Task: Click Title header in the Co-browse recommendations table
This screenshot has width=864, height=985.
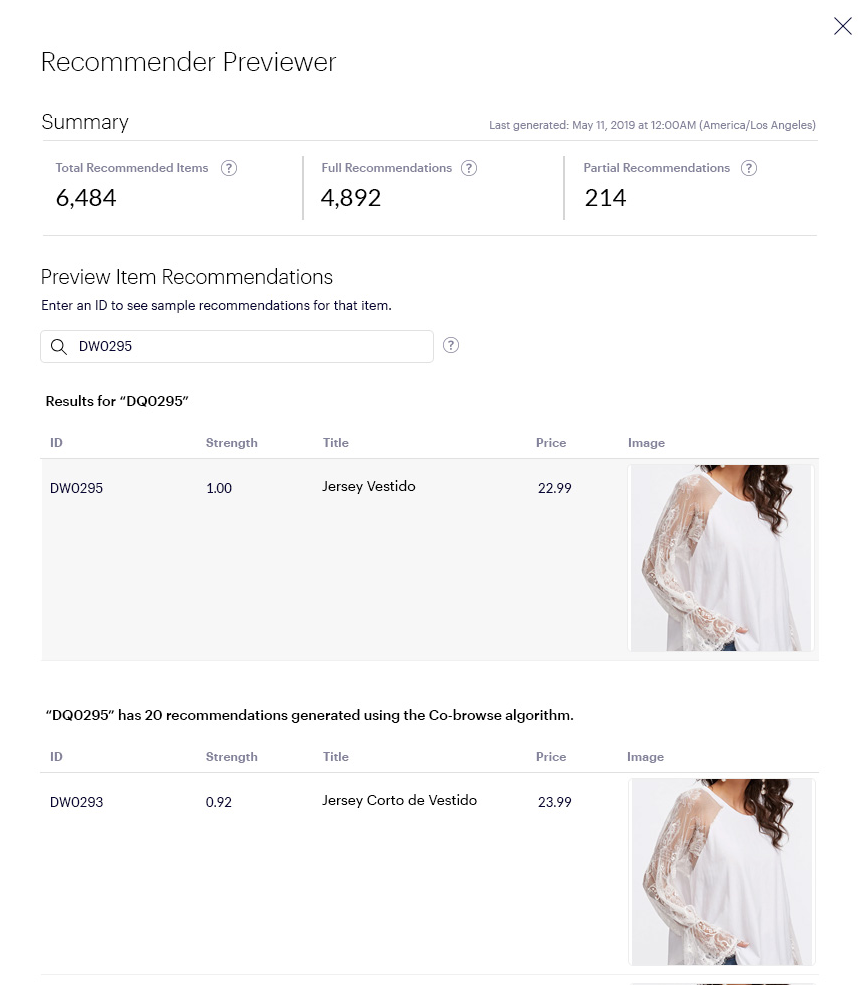Action: [335, 757]
